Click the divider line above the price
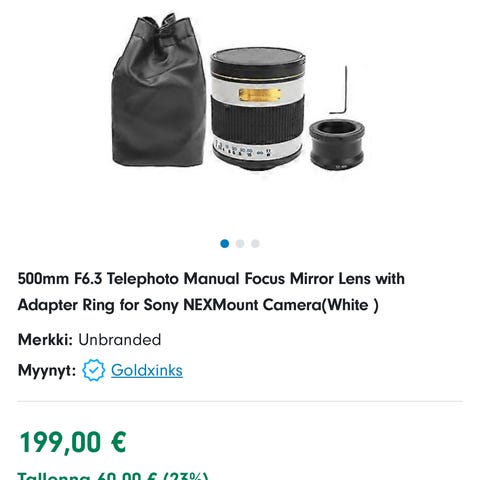Viewport: 480px width, 480px height. pyautogui.click(x=240, y=401)
